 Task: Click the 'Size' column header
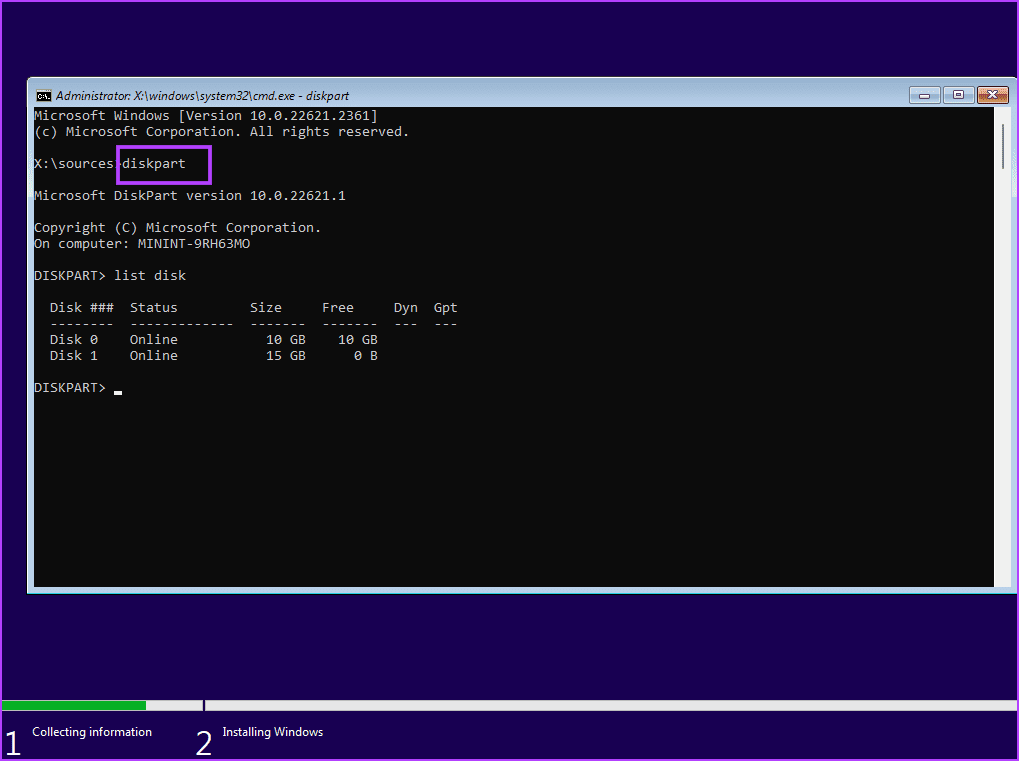pos(266,307)
